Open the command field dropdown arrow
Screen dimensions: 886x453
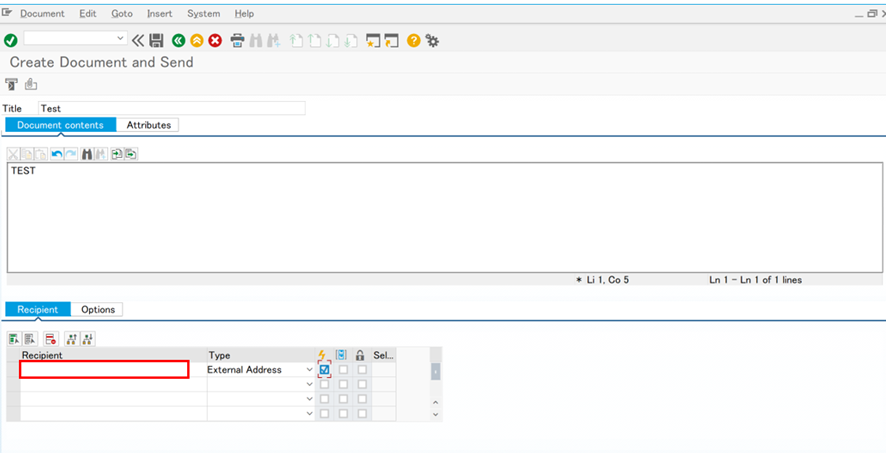(x=120, y=38)
